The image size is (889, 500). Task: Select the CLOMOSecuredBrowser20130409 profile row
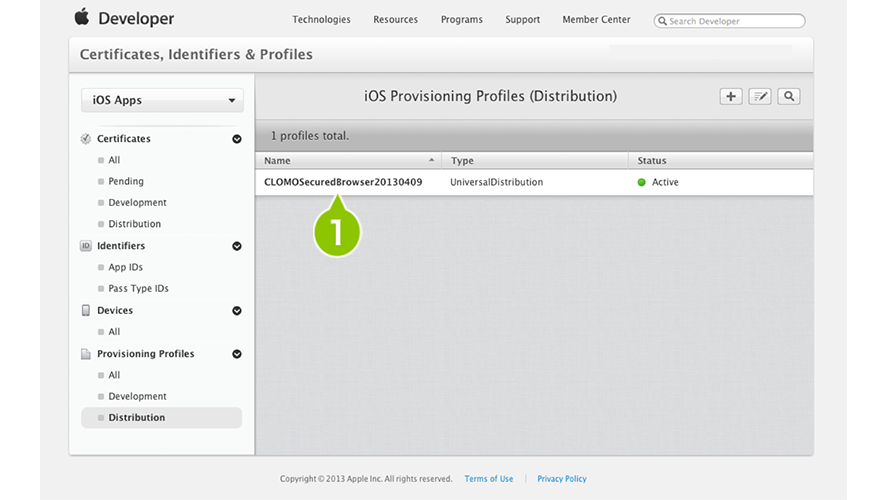pos(534,183)
